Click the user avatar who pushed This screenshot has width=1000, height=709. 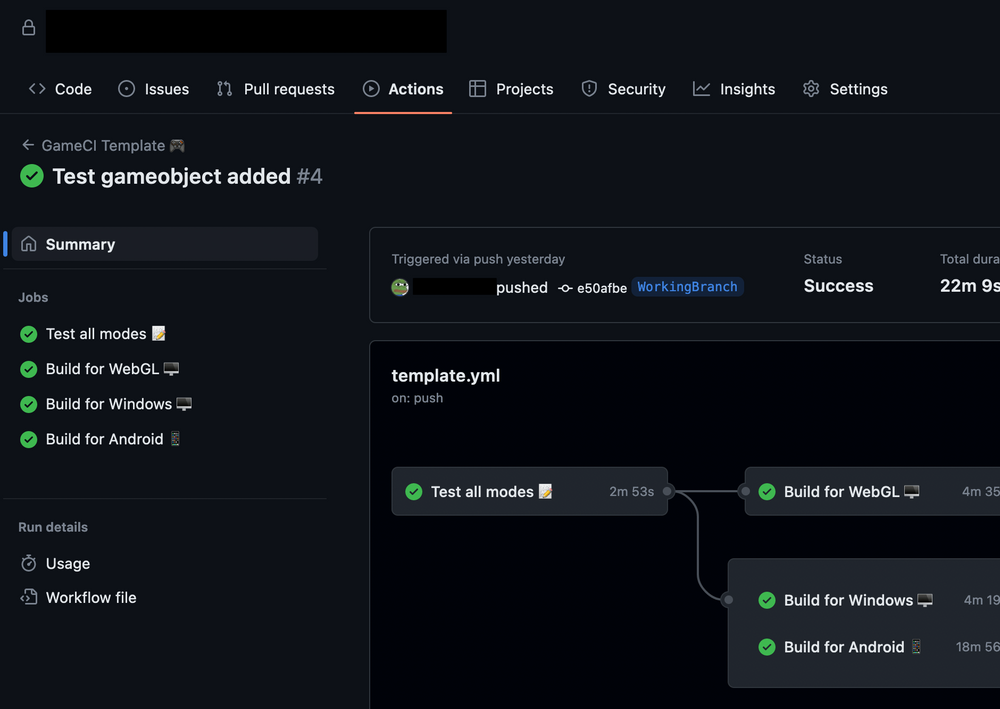[x=400, y=288]
